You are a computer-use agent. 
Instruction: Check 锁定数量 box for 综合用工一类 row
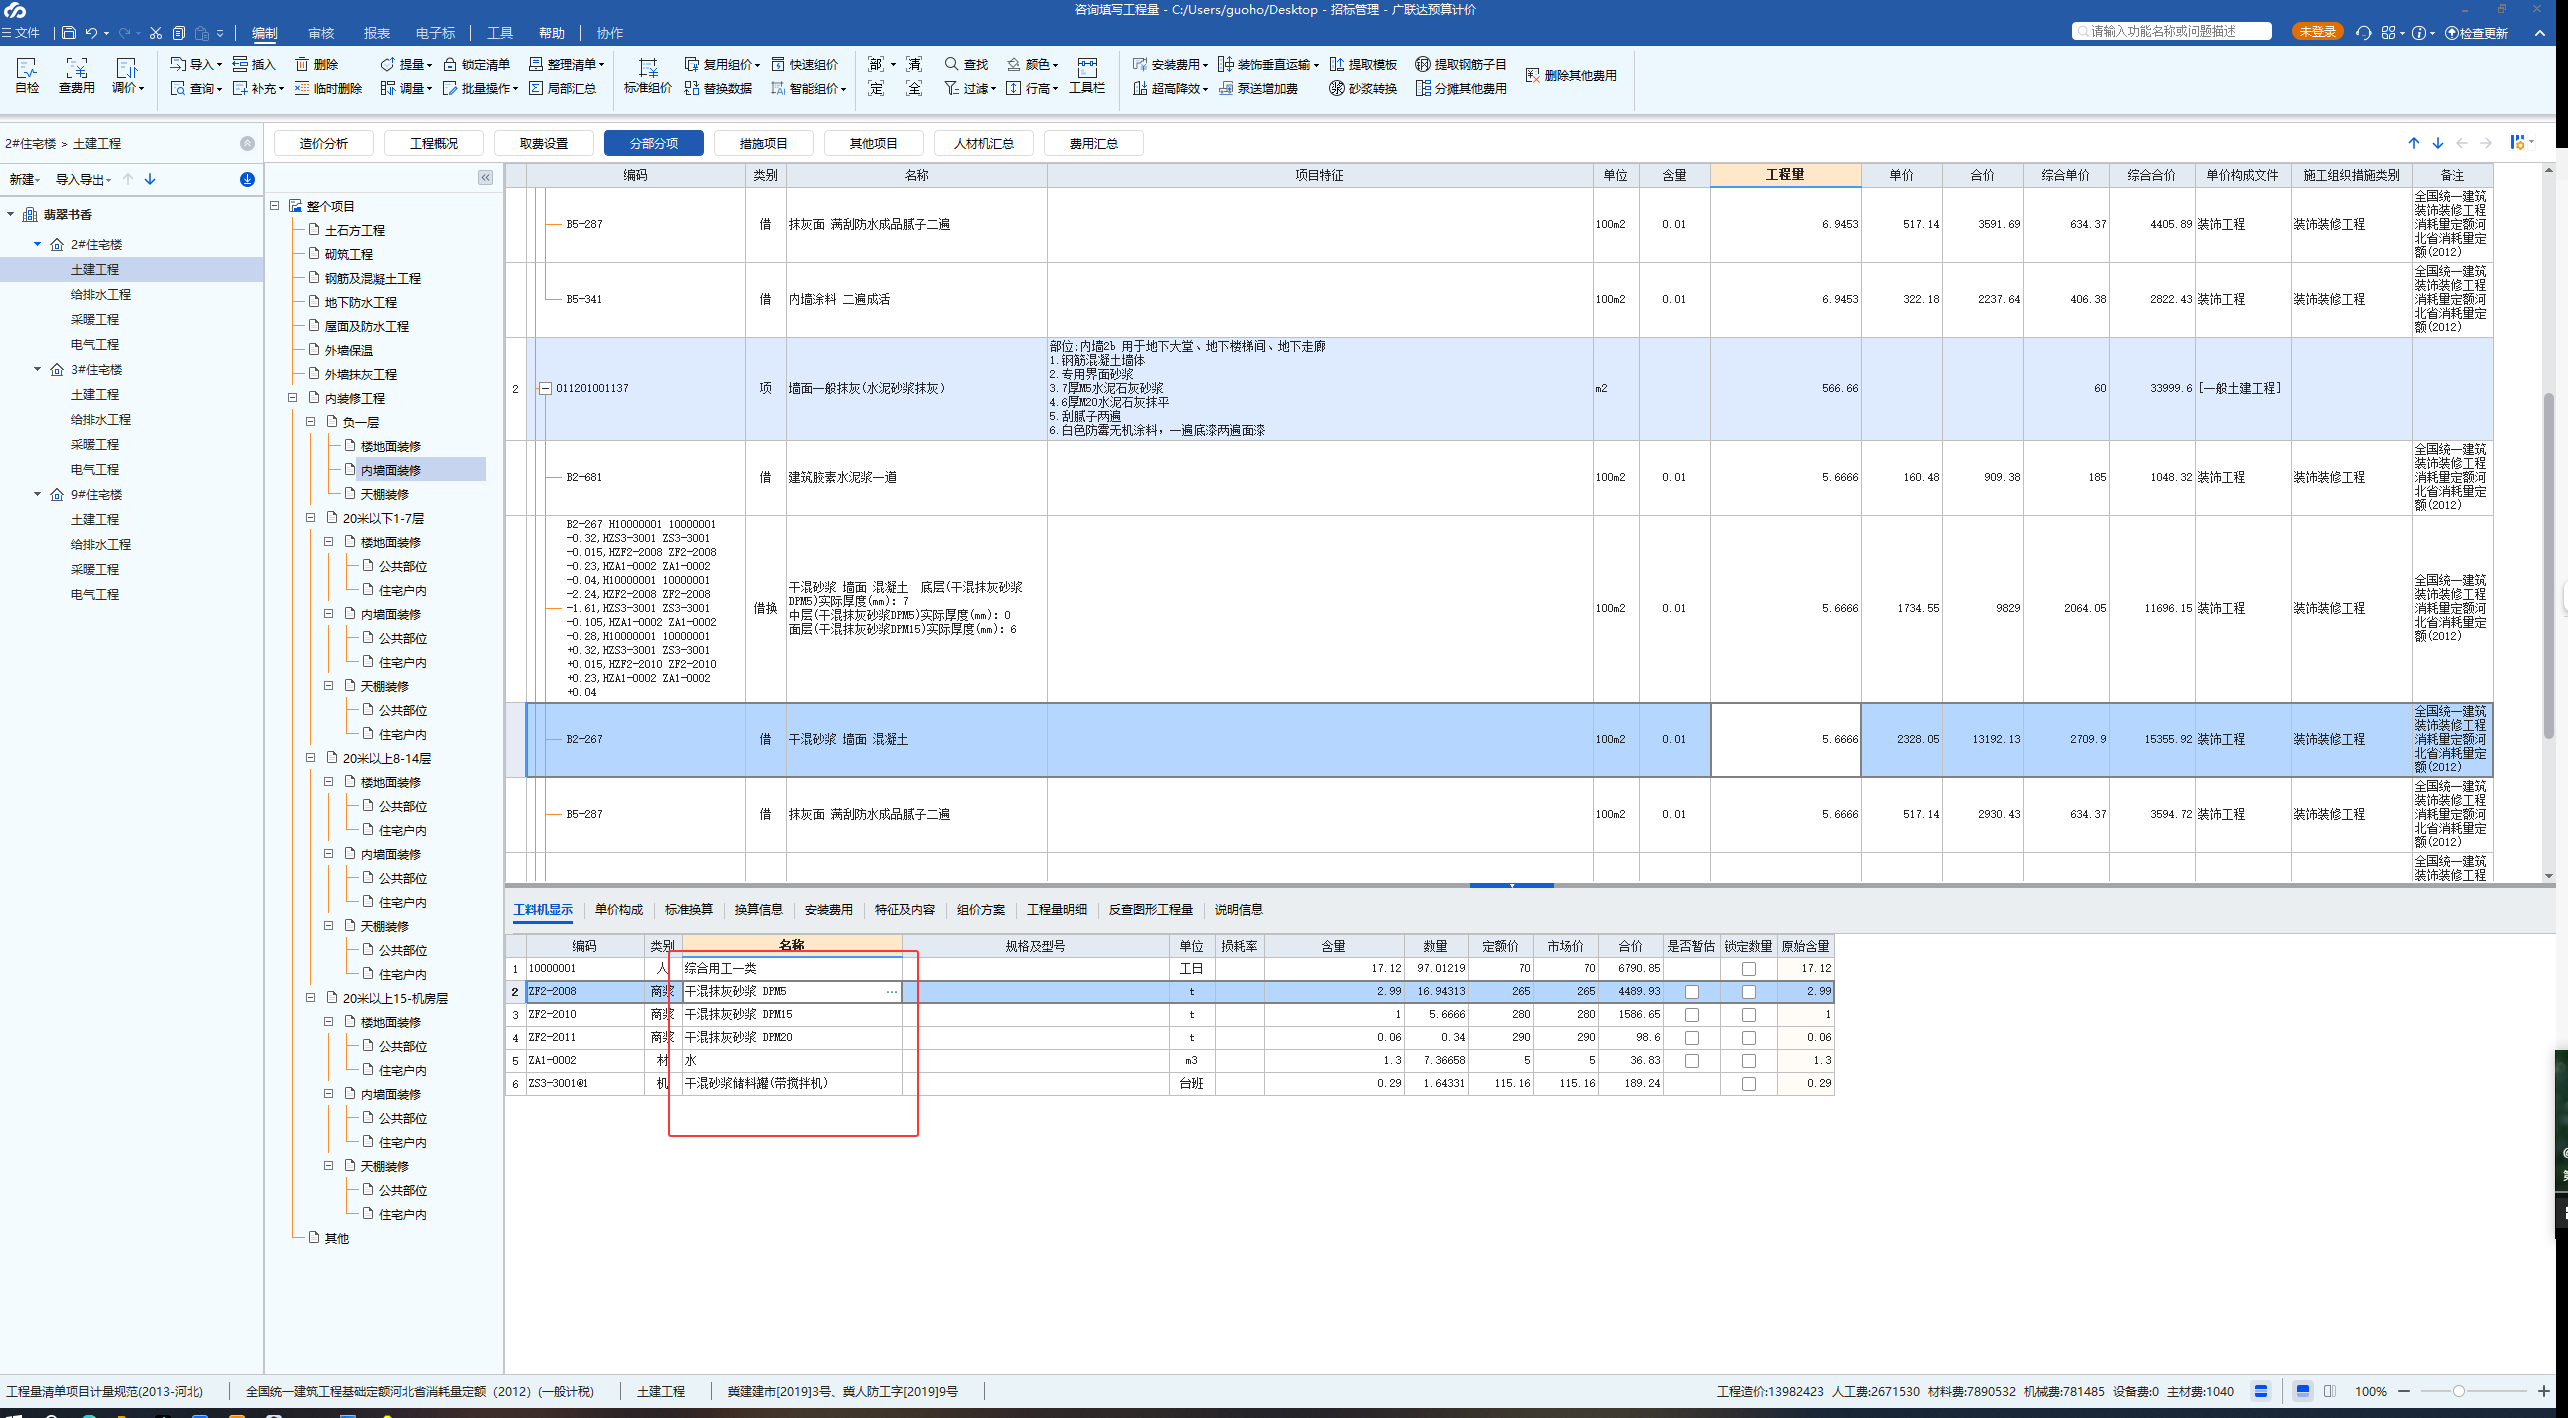(x=1748, y=969)
